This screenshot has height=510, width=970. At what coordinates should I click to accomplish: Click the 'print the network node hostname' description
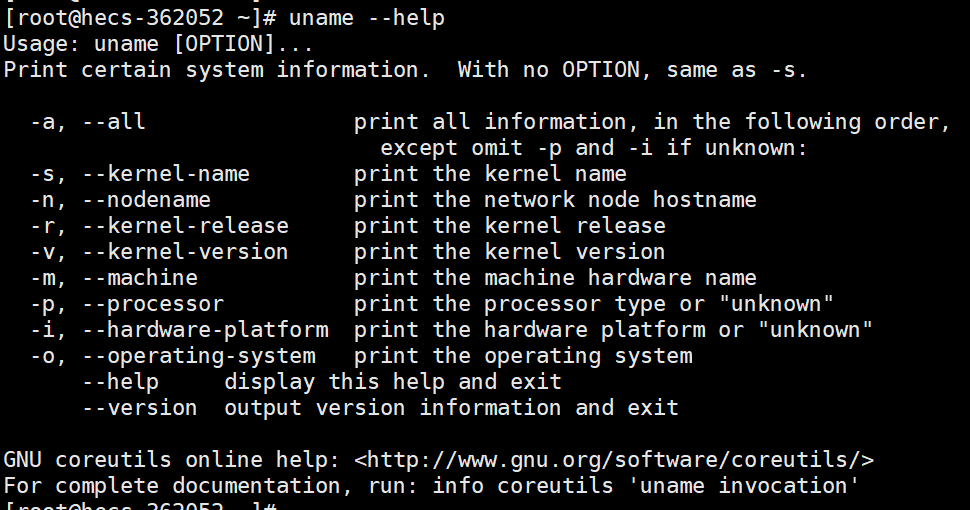pyautogui.click(x=555, y=200)
